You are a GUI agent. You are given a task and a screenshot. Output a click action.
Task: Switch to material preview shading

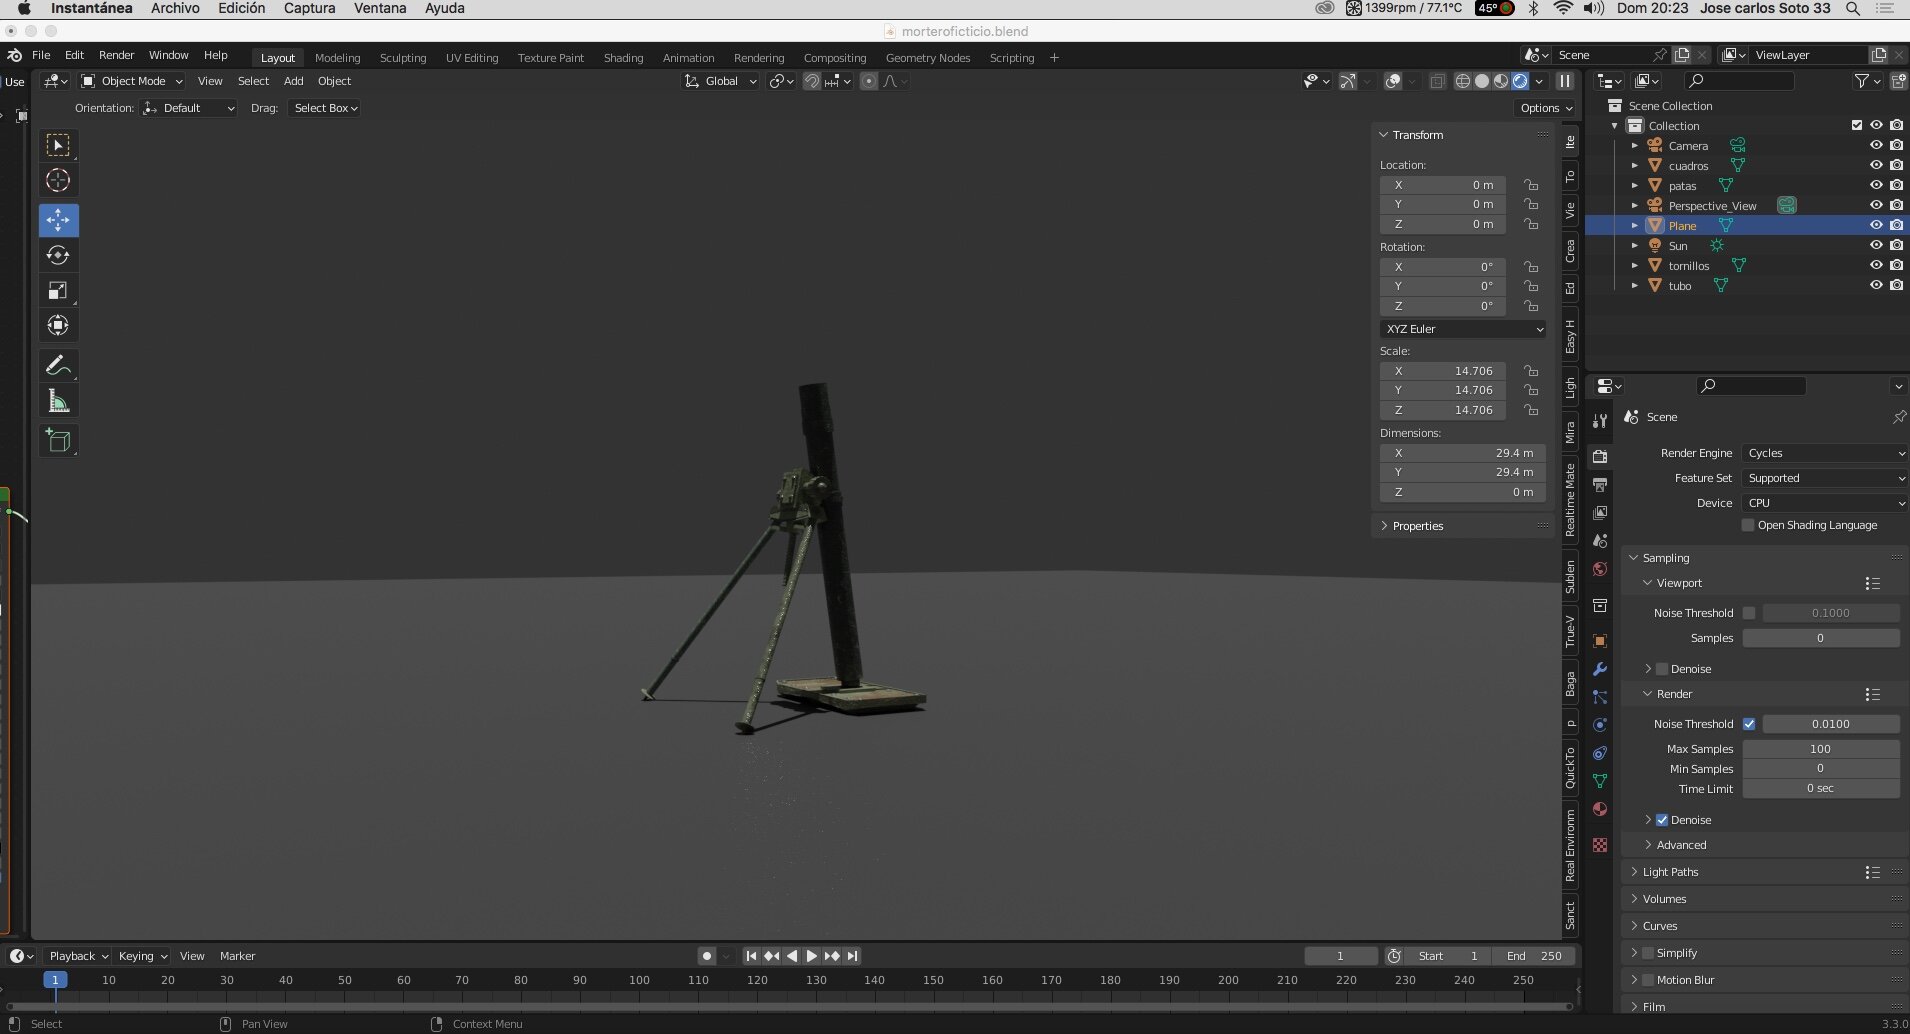coord(1501,81)
